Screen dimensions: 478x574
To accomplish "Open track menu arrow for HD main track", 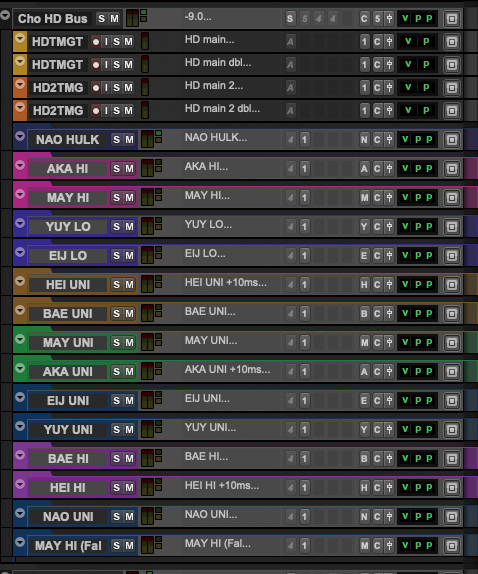I will (x=20, y=38).
